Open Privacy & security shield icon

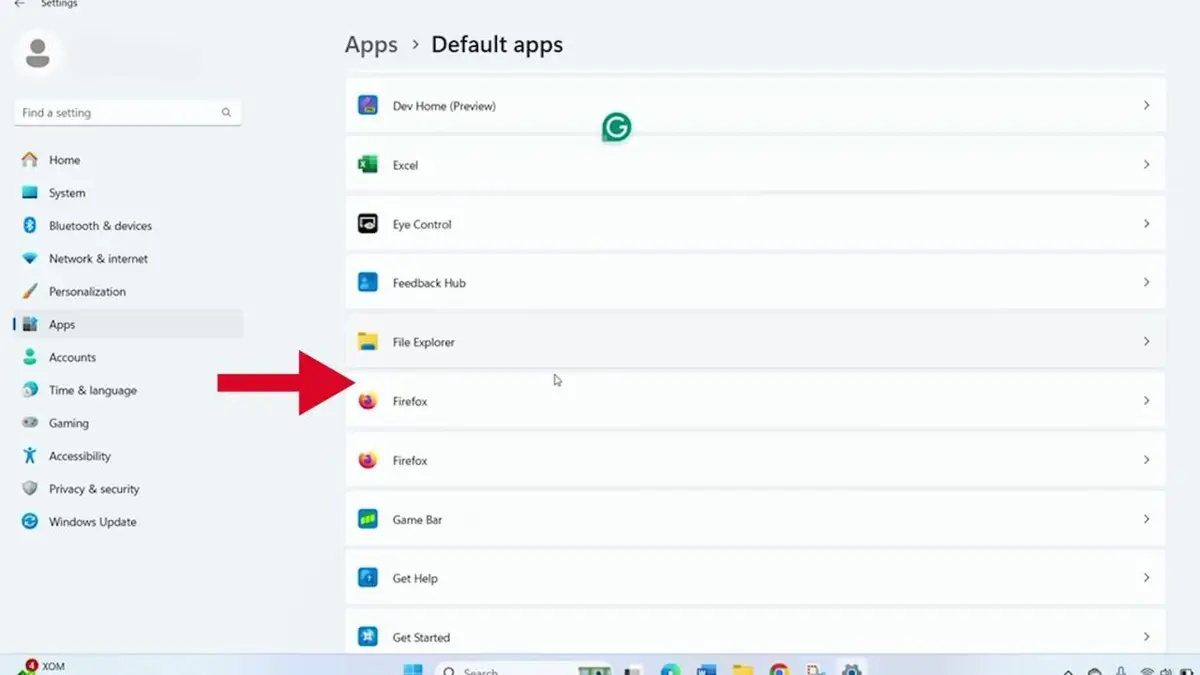pyautogui.click(x=30, y=489)
